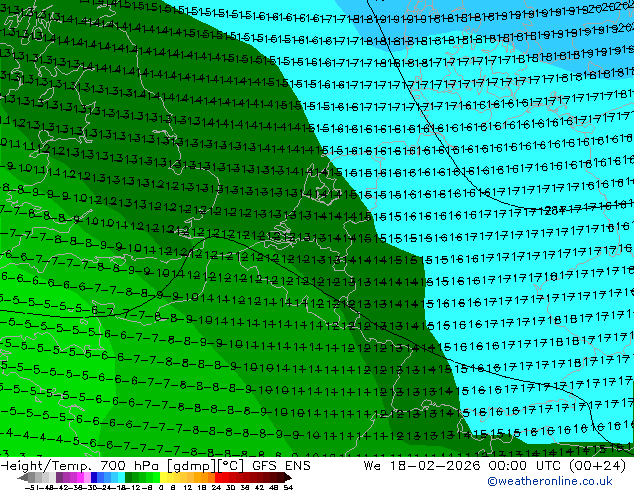Viewport: 634px width, 490px height.
Task: Click the '54' label on the temperature scale
Action: [288, 487]
